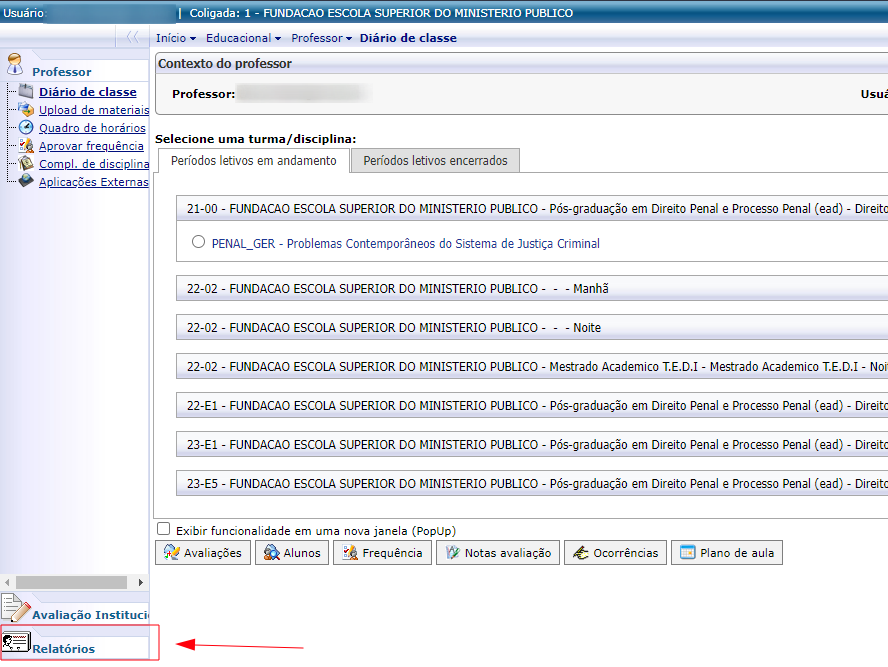Viewport: 888px width, 667px height.
Task: Expand the 22-02 Noite period group
Action: click(x=532, y=327)
